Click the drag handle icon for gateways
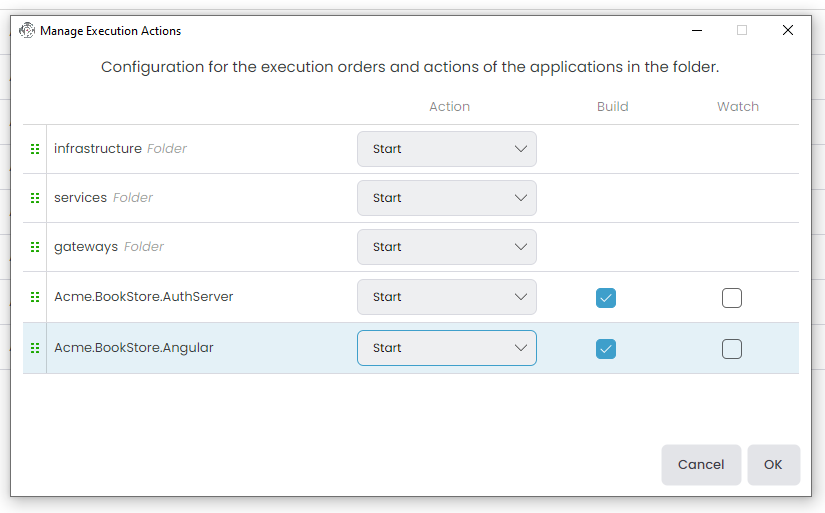The image size is (825, 513). 35,247
